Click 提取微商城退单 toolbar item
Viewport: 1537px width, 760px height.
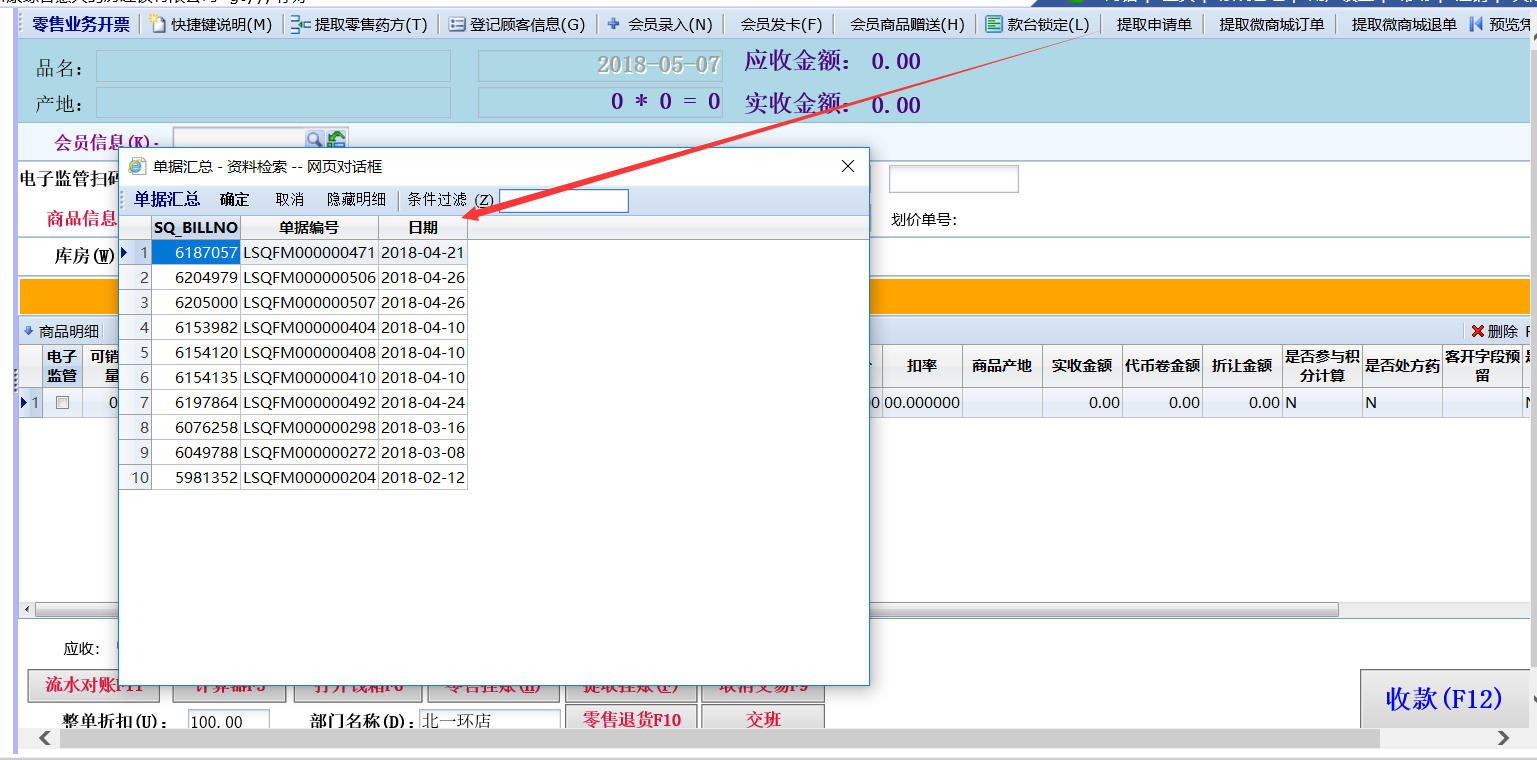(1404, 24)
